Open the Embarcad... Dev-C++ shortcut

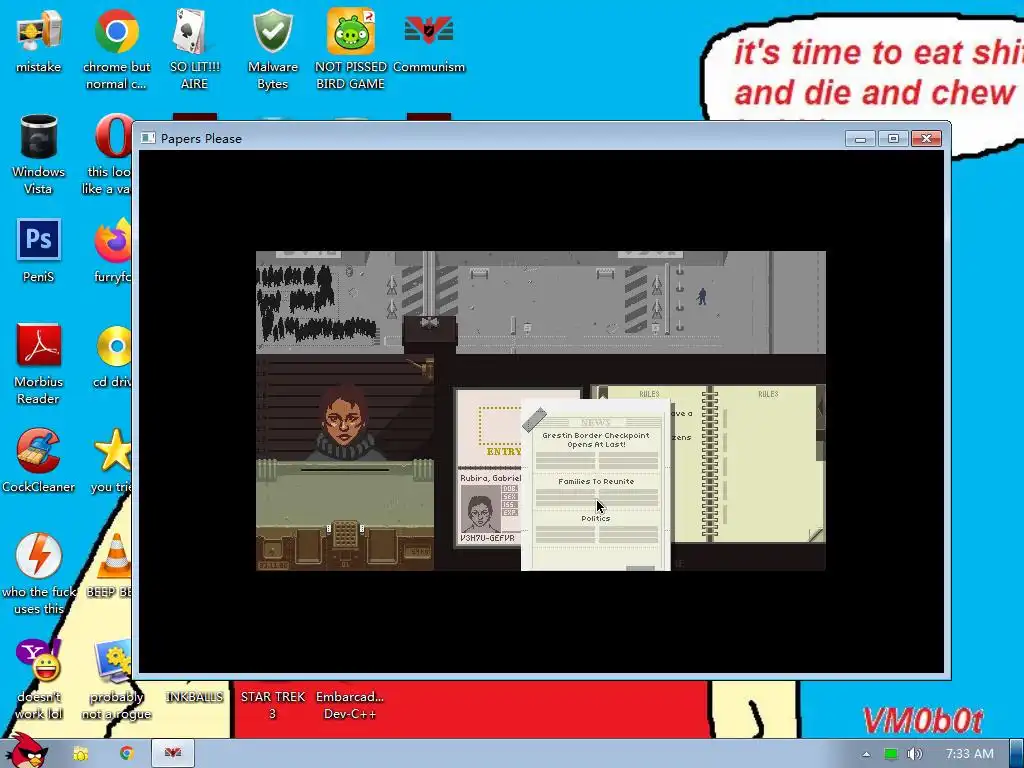click(350, 705)
